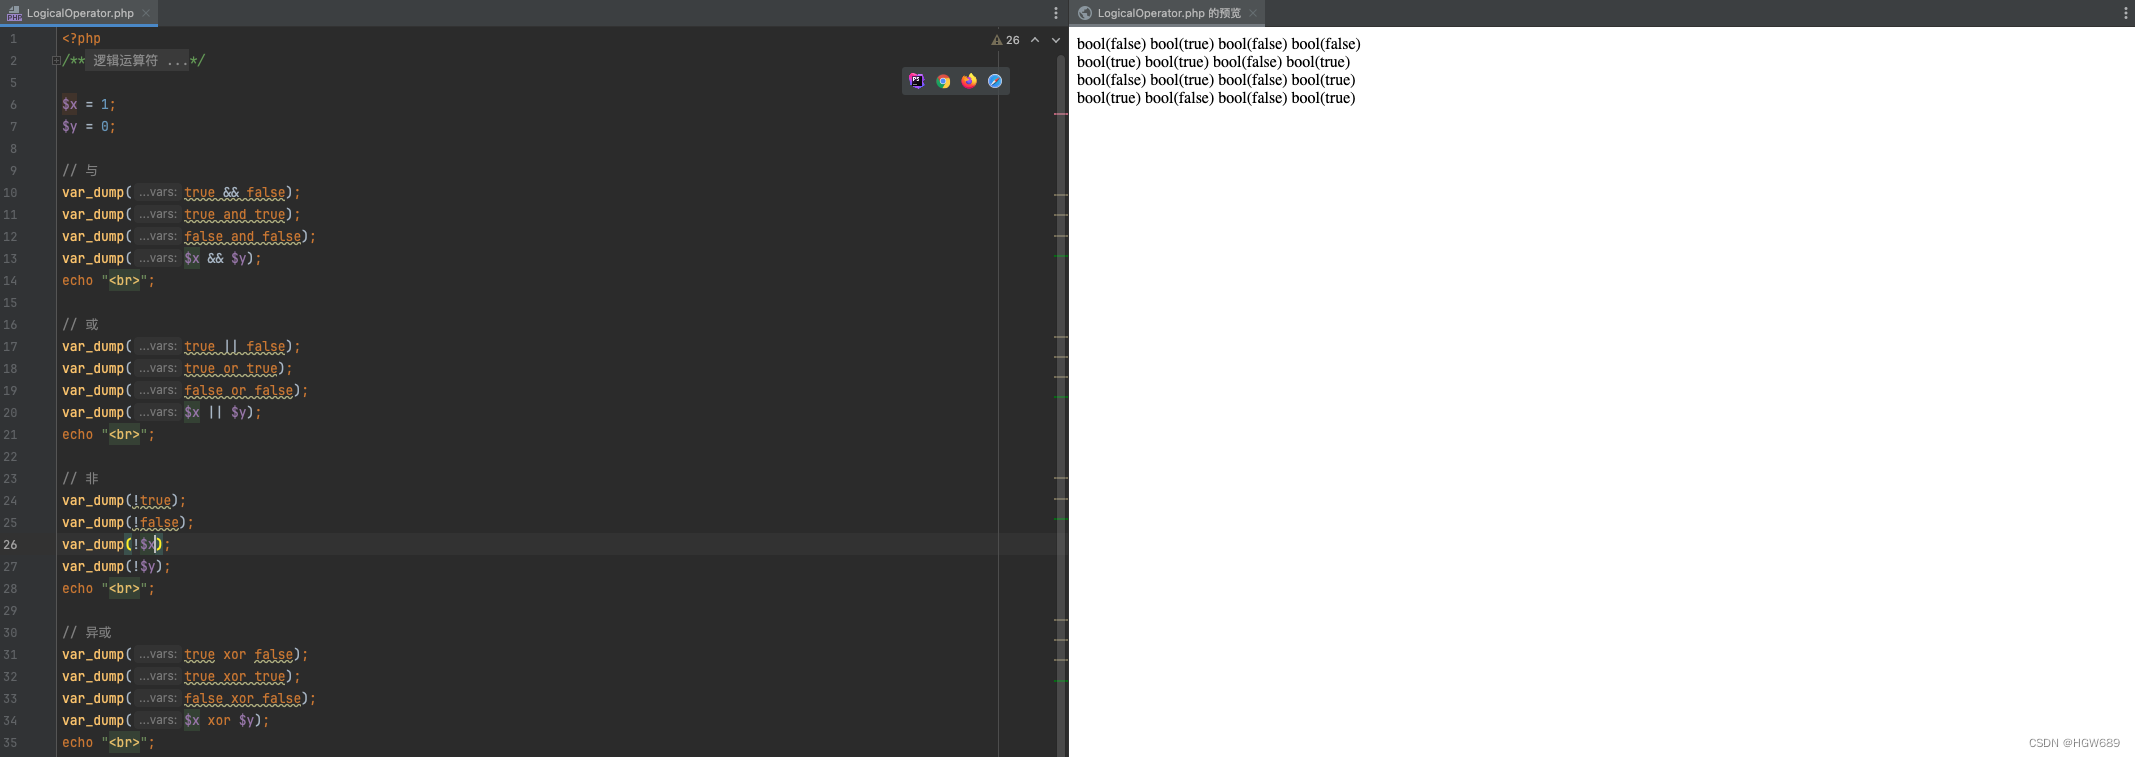Click 'false or false' on line 19
Screen dimensions: 2135x757
pyautogui.click(x=239, y=391)
